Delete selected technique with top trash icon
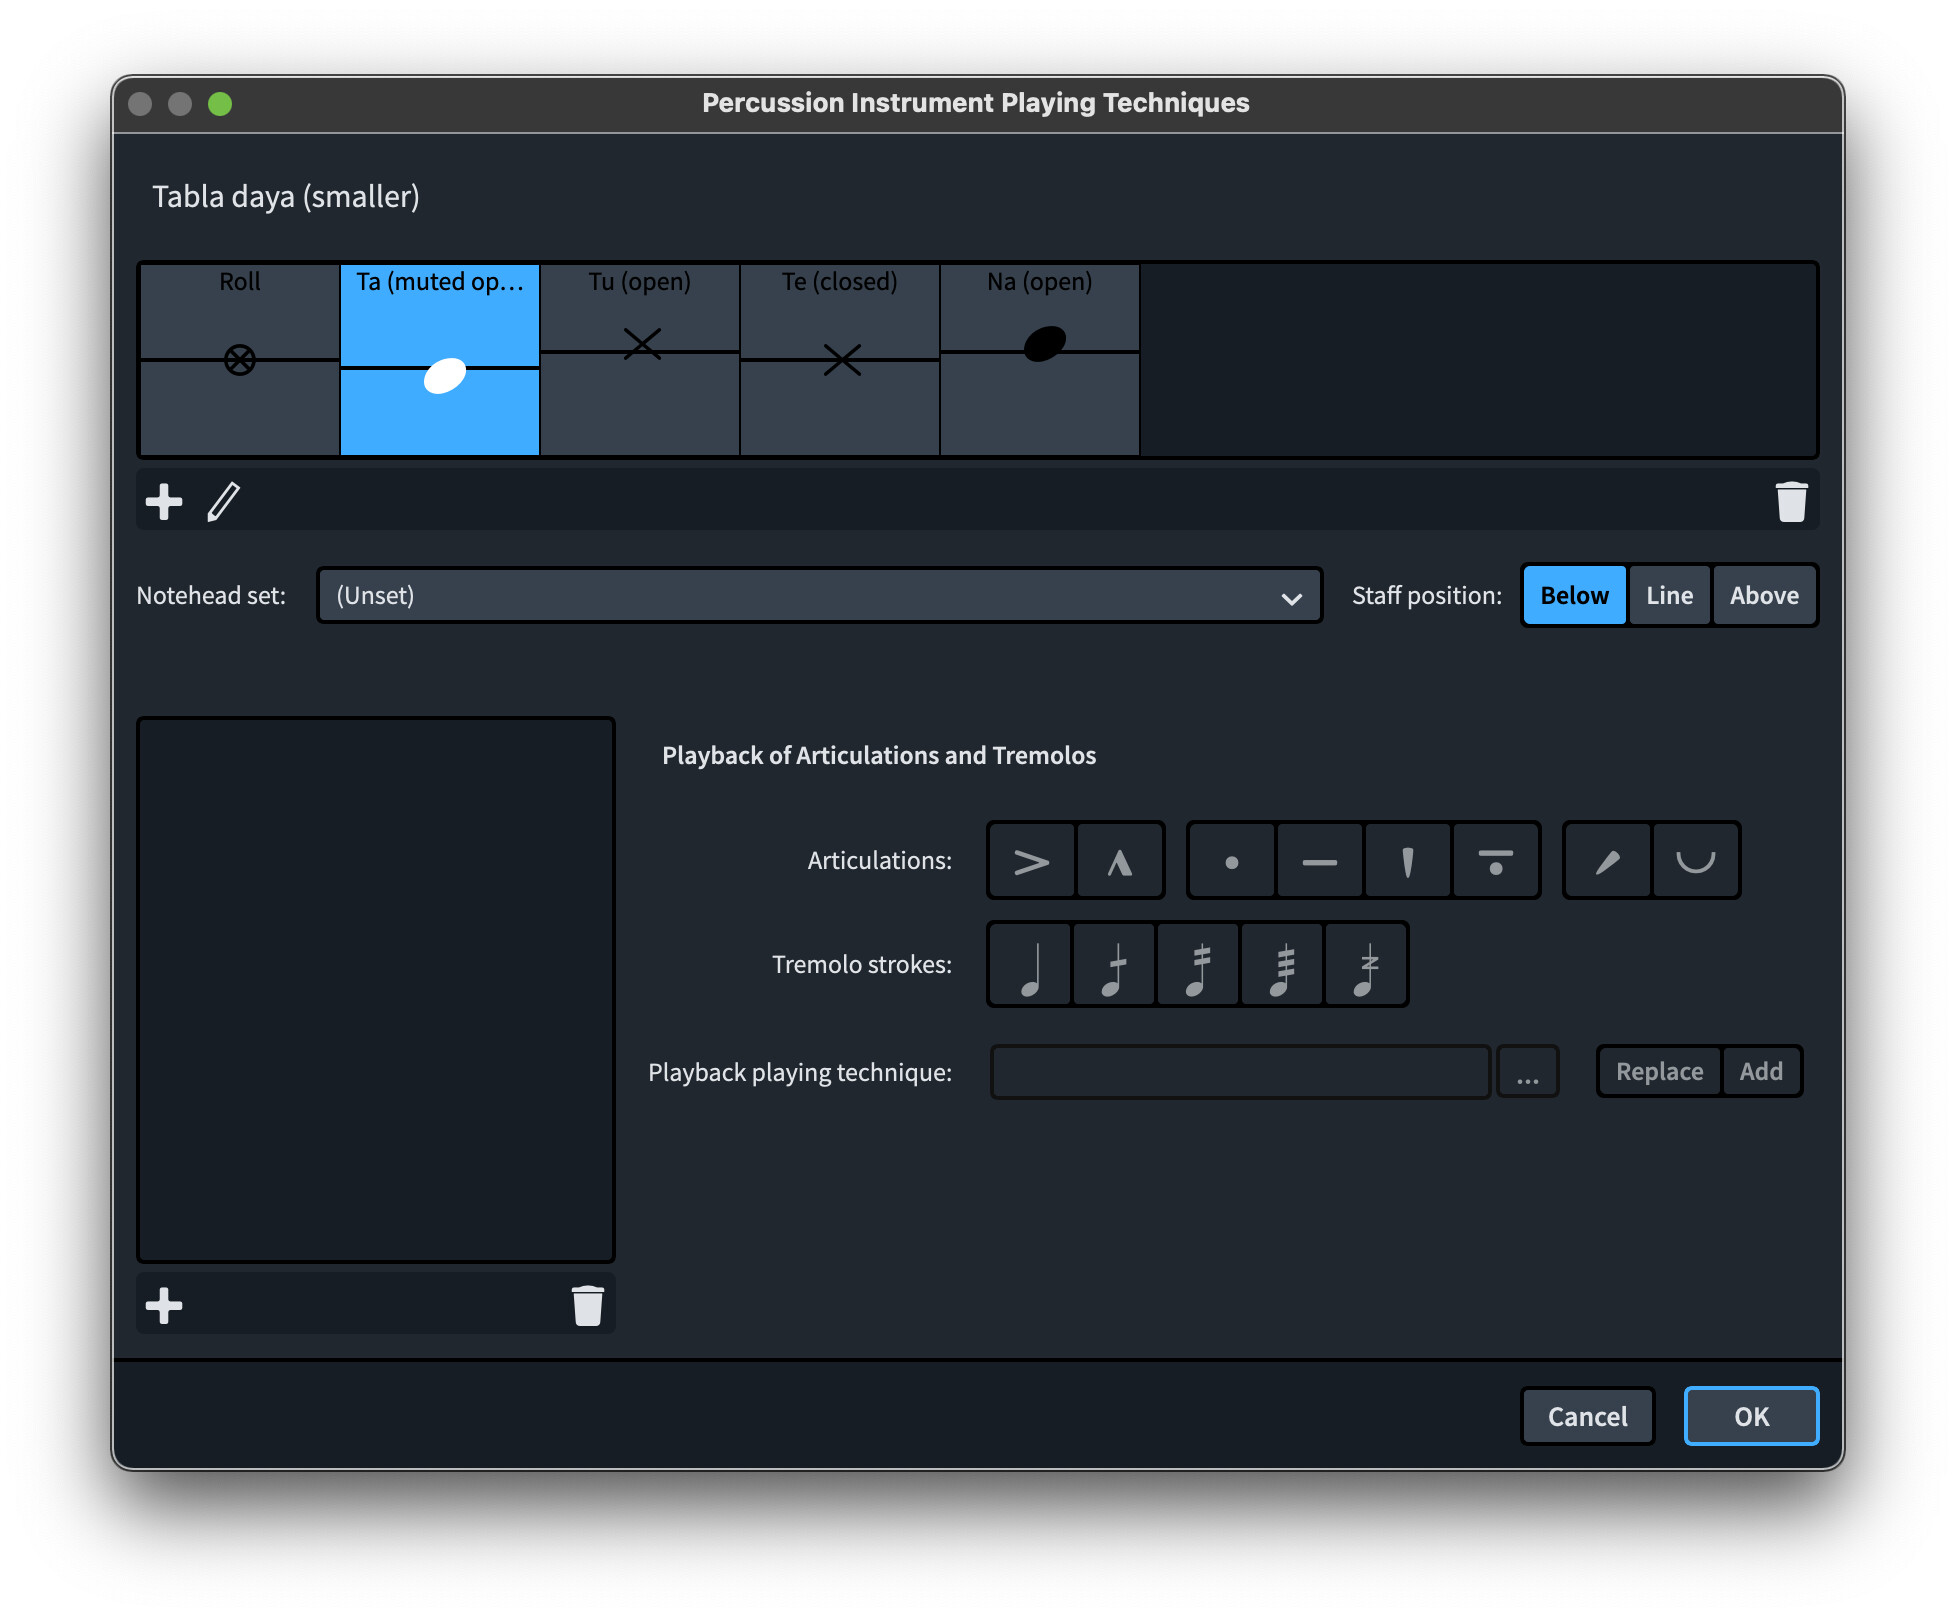The image size is (1956, 1618). [x=1790, y=502]
